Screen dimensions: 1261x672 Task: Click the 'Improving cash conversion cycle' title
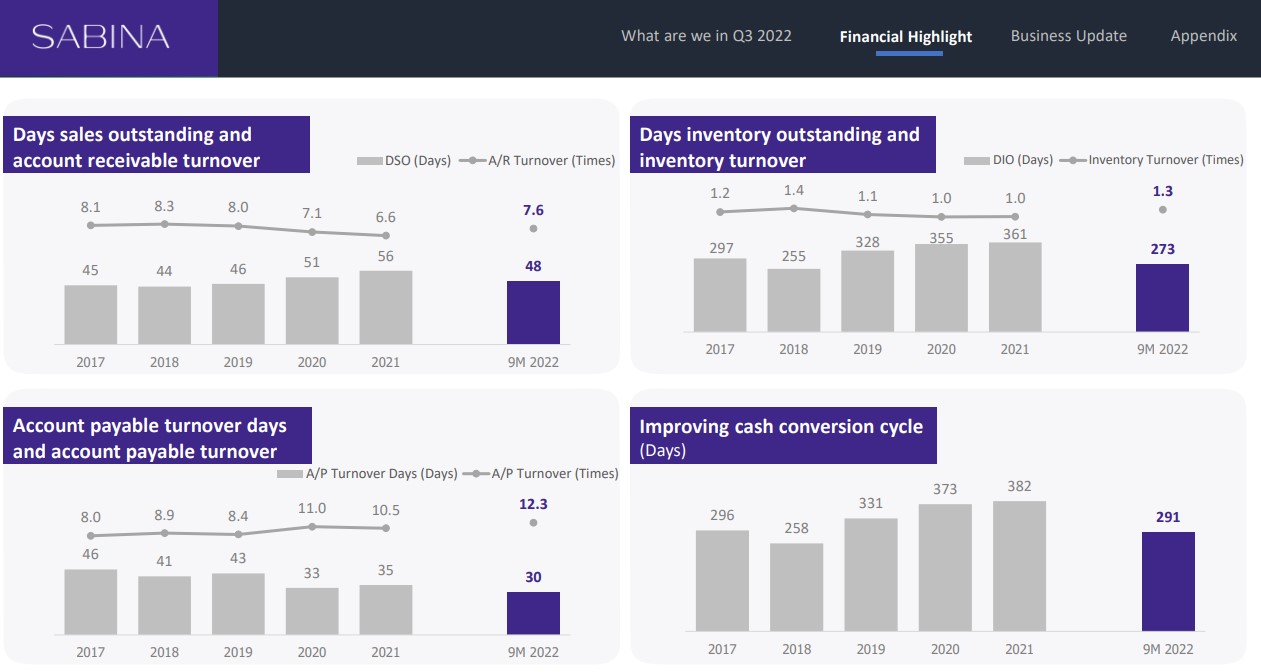pyautogui.click(x=781, y=427)
